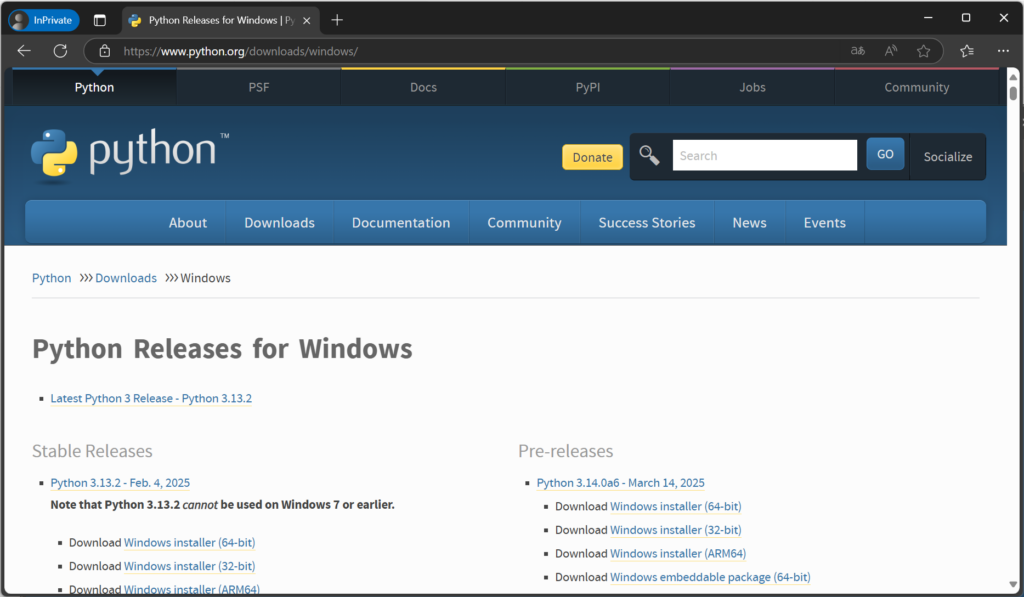Open the favorites list icon
Screen dimensions: 1024x597
coord(966,51)
